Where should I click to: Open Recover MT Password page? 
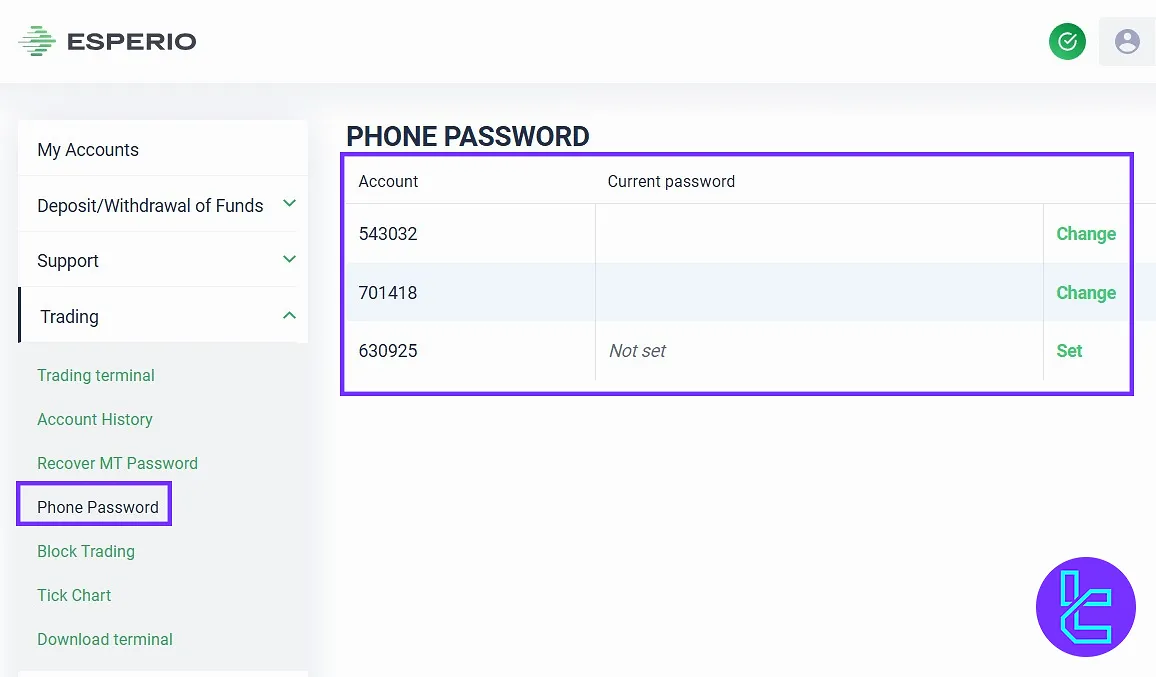[x=117, y=464]
